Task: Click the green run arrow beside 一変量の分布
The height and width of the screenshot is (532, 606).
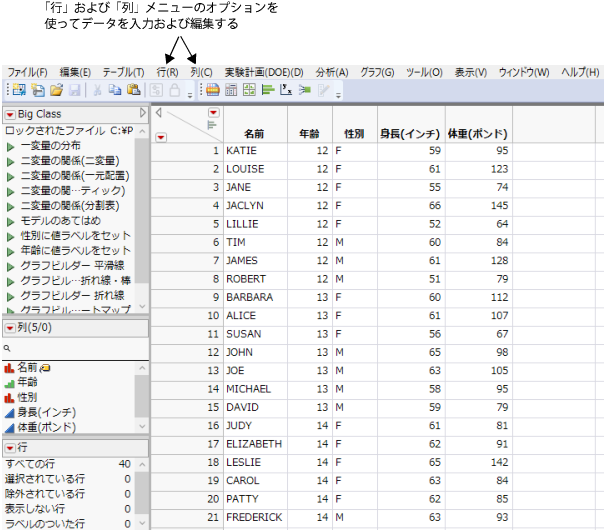Action: (x=11, y=147)
